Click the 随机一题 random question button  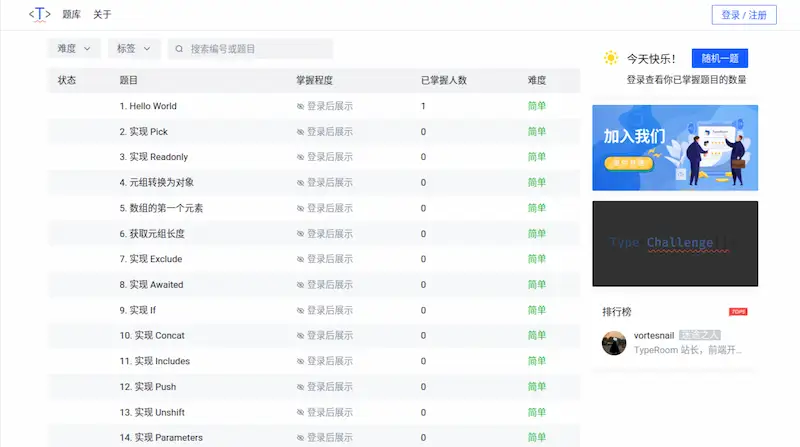(x=720, y=59)
